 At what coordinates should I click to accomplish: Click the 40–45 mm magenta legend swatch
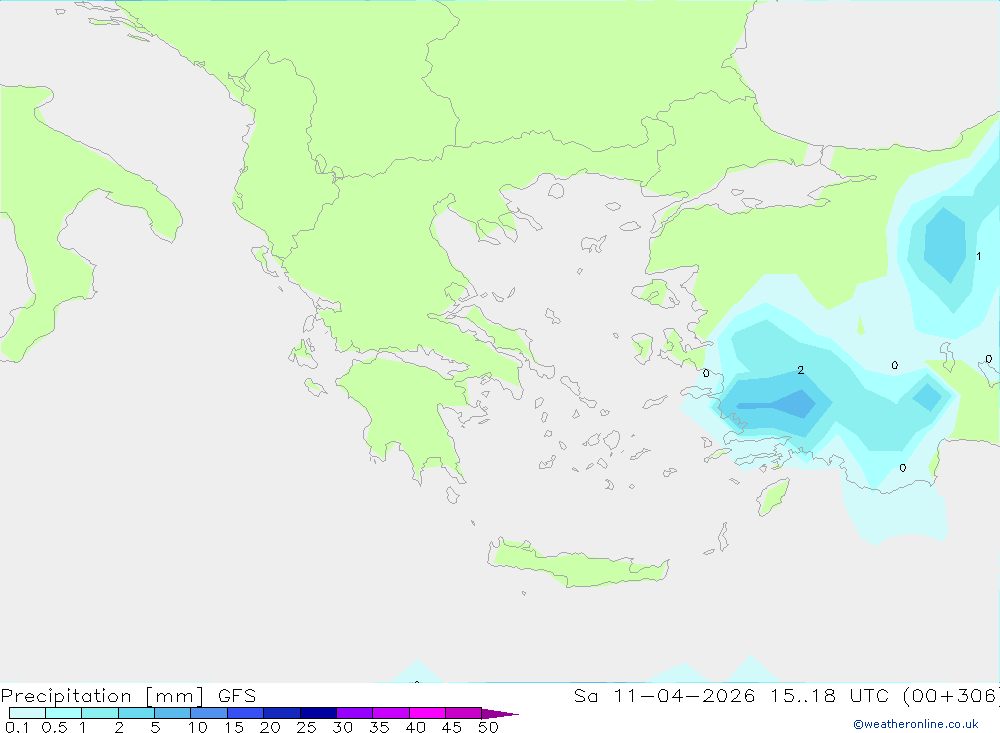427,713
